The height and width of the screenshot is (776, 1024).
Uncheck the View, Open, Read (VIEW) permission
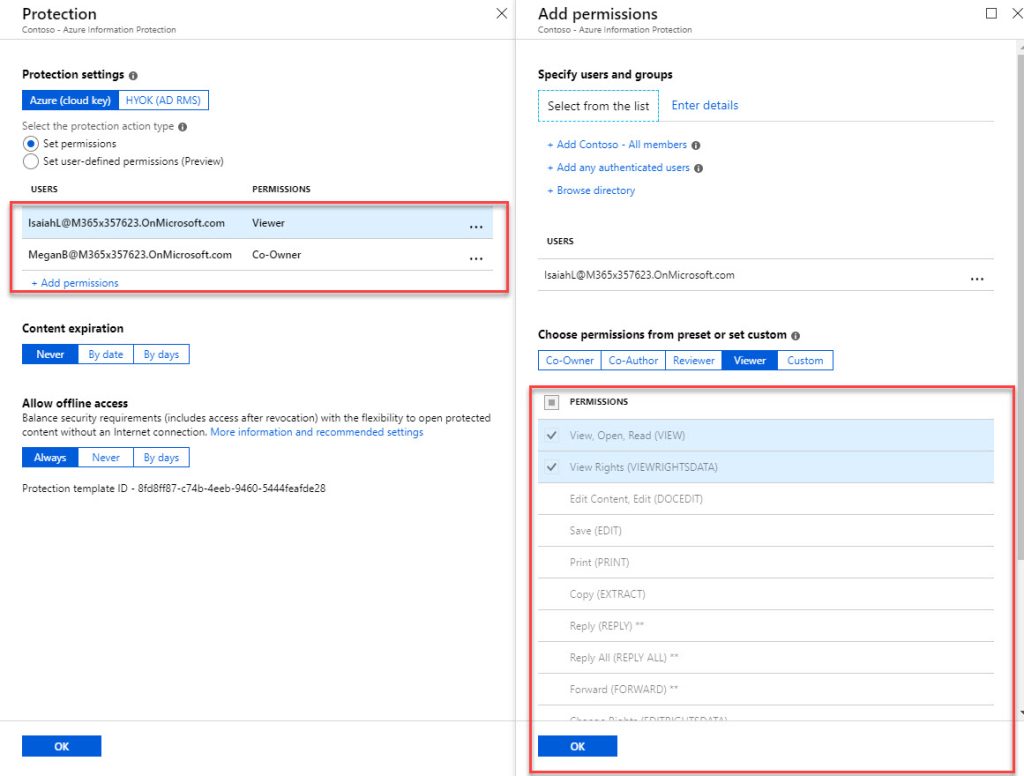pos(552,434)
